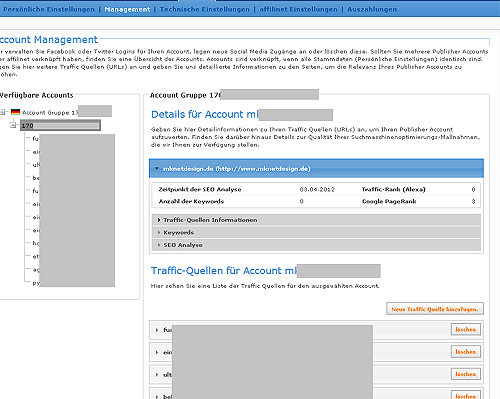This screenshot has width=500, height=399.
Task: Expand the traffic source row starting with ult
Action: [157, 375]
